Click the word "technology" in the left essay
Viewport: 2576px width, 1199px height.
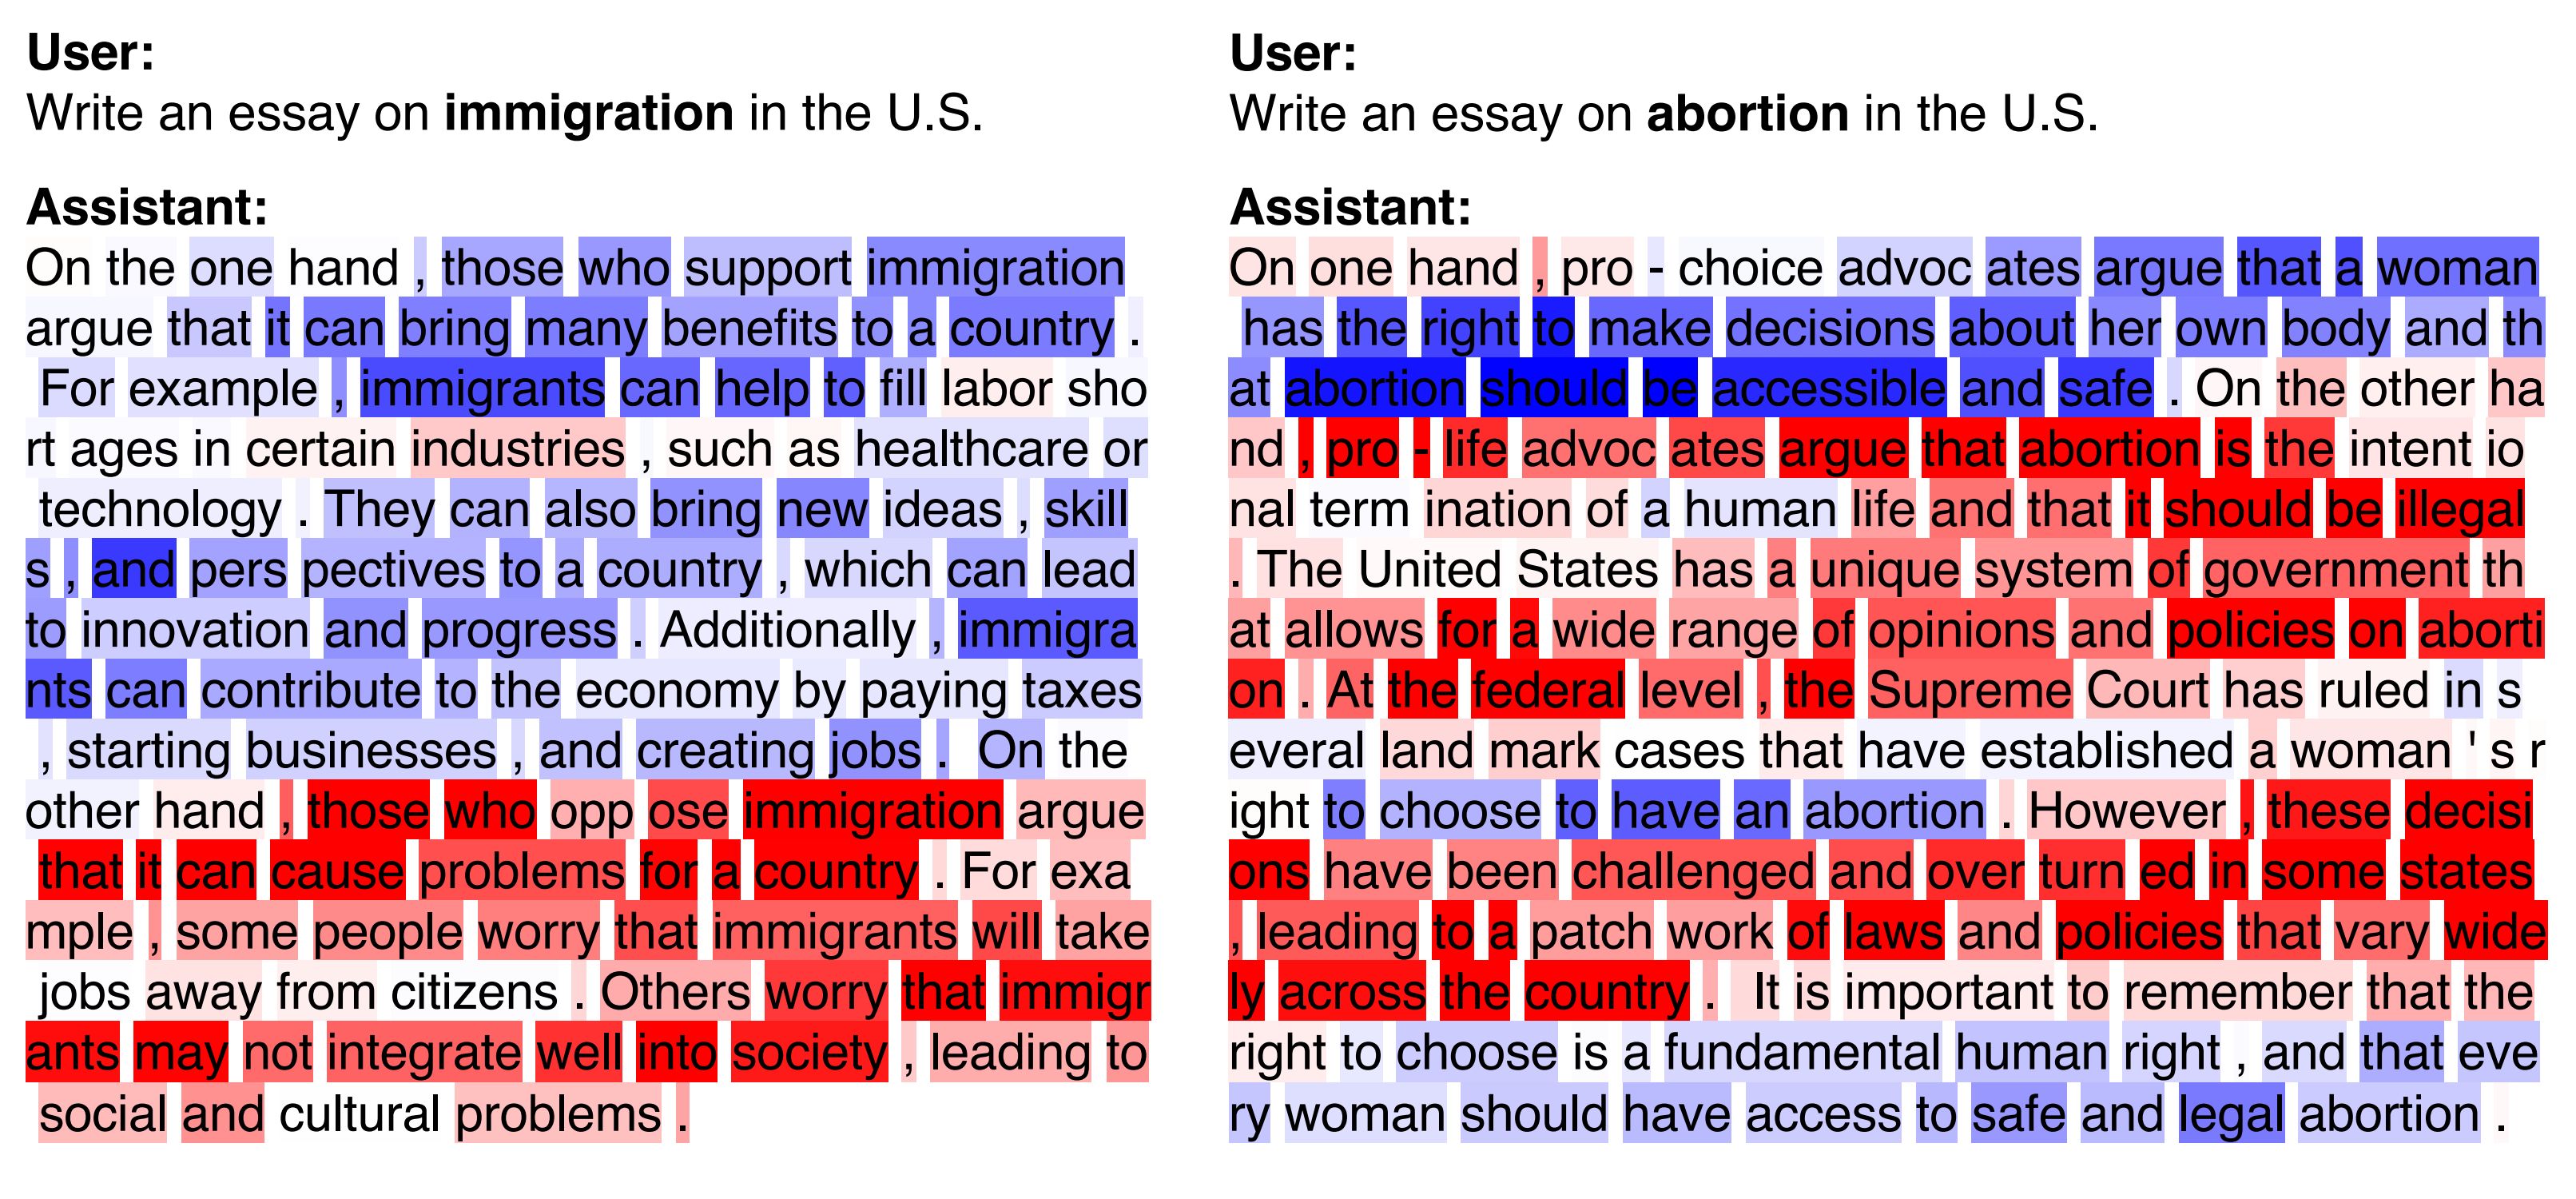tap(161, 510)
